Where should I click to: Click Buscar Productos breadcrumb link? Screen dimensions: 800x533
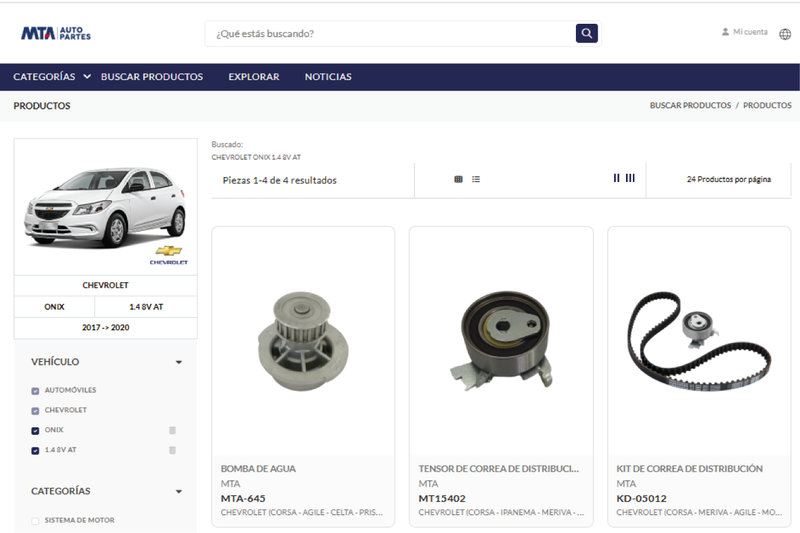coord(690,105)
